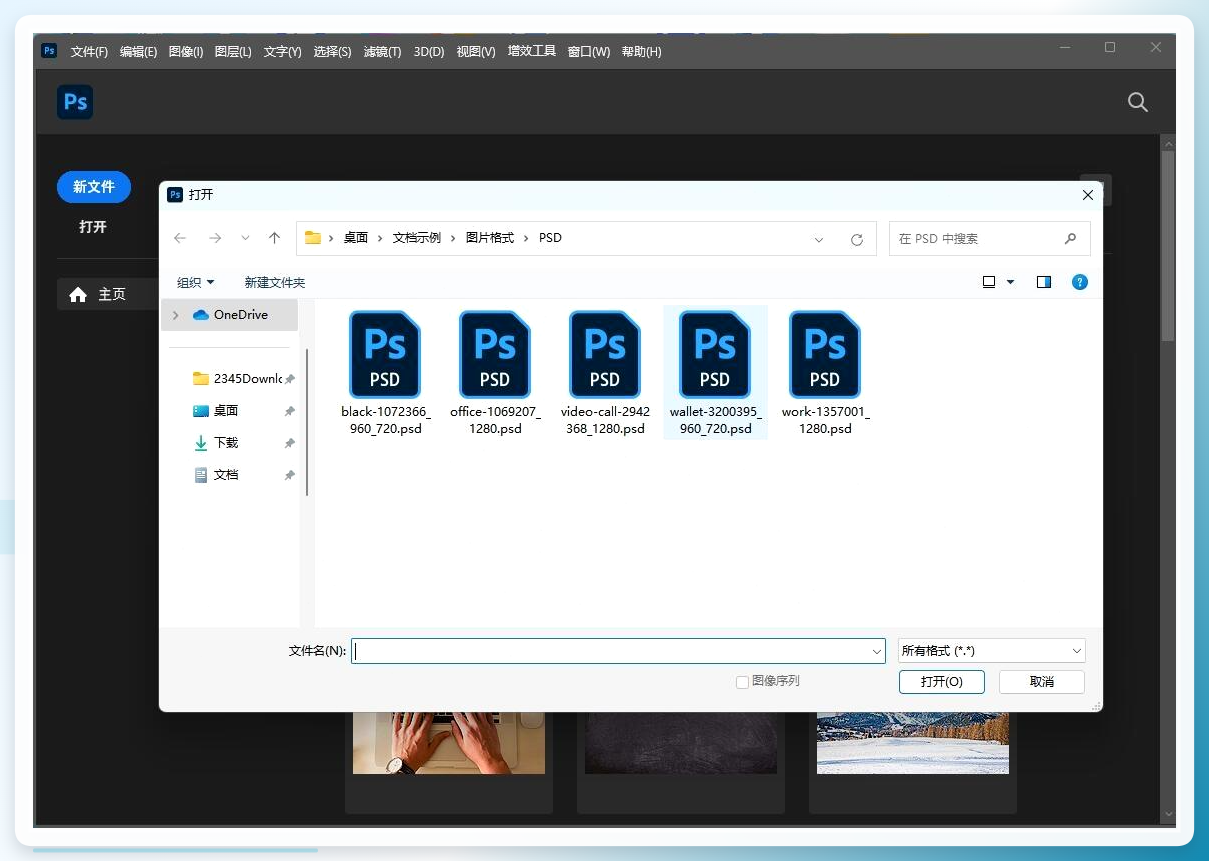Open the 3D(D) menu
1209x861 pixels.
(x=429, y=51)
